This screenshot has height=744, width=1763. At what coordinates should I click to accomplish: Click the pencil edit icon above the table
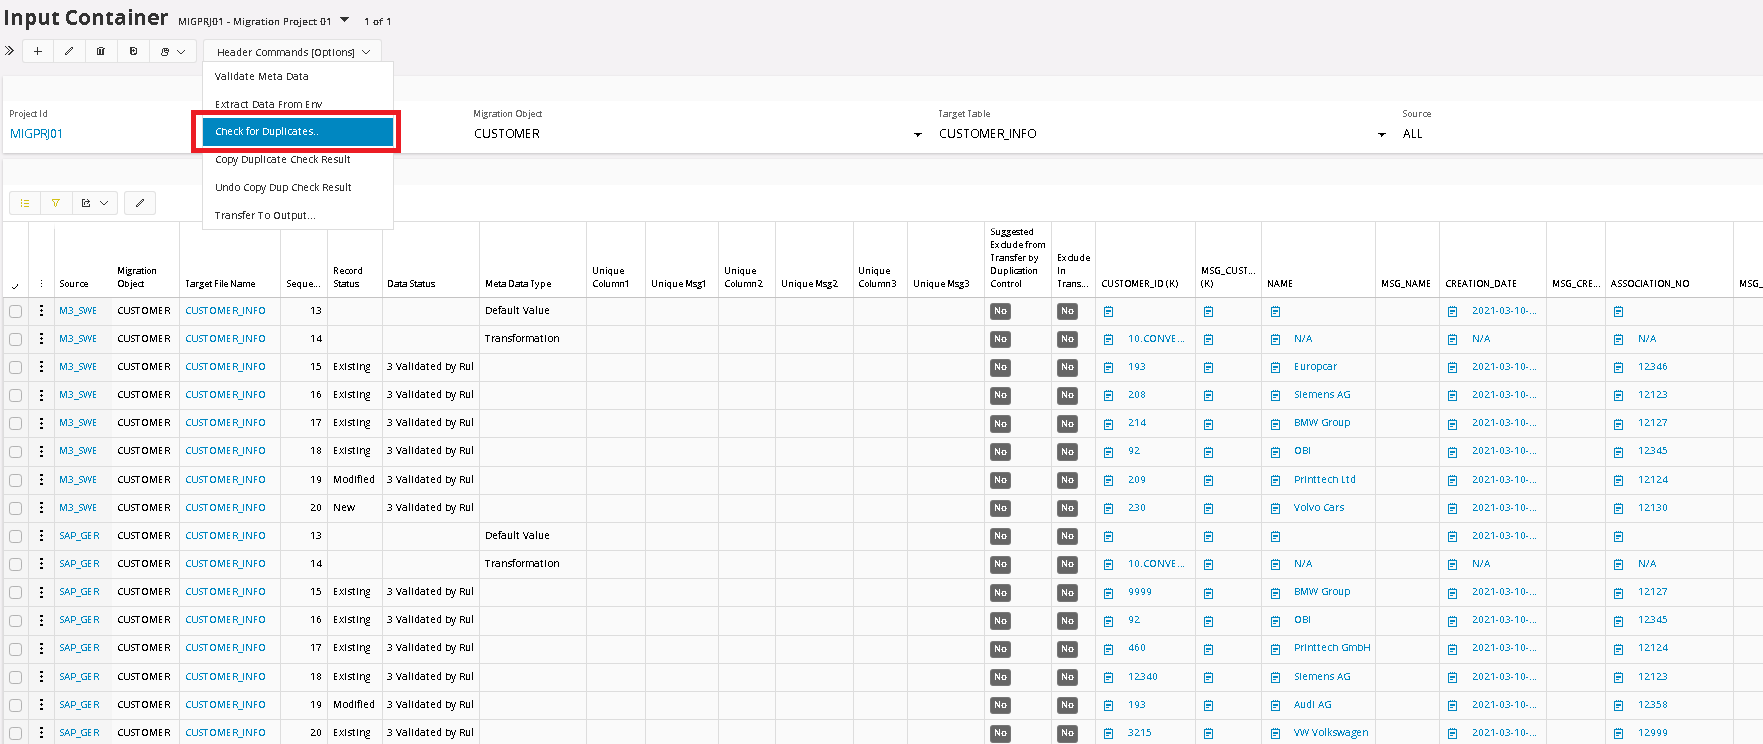(140, 203)
